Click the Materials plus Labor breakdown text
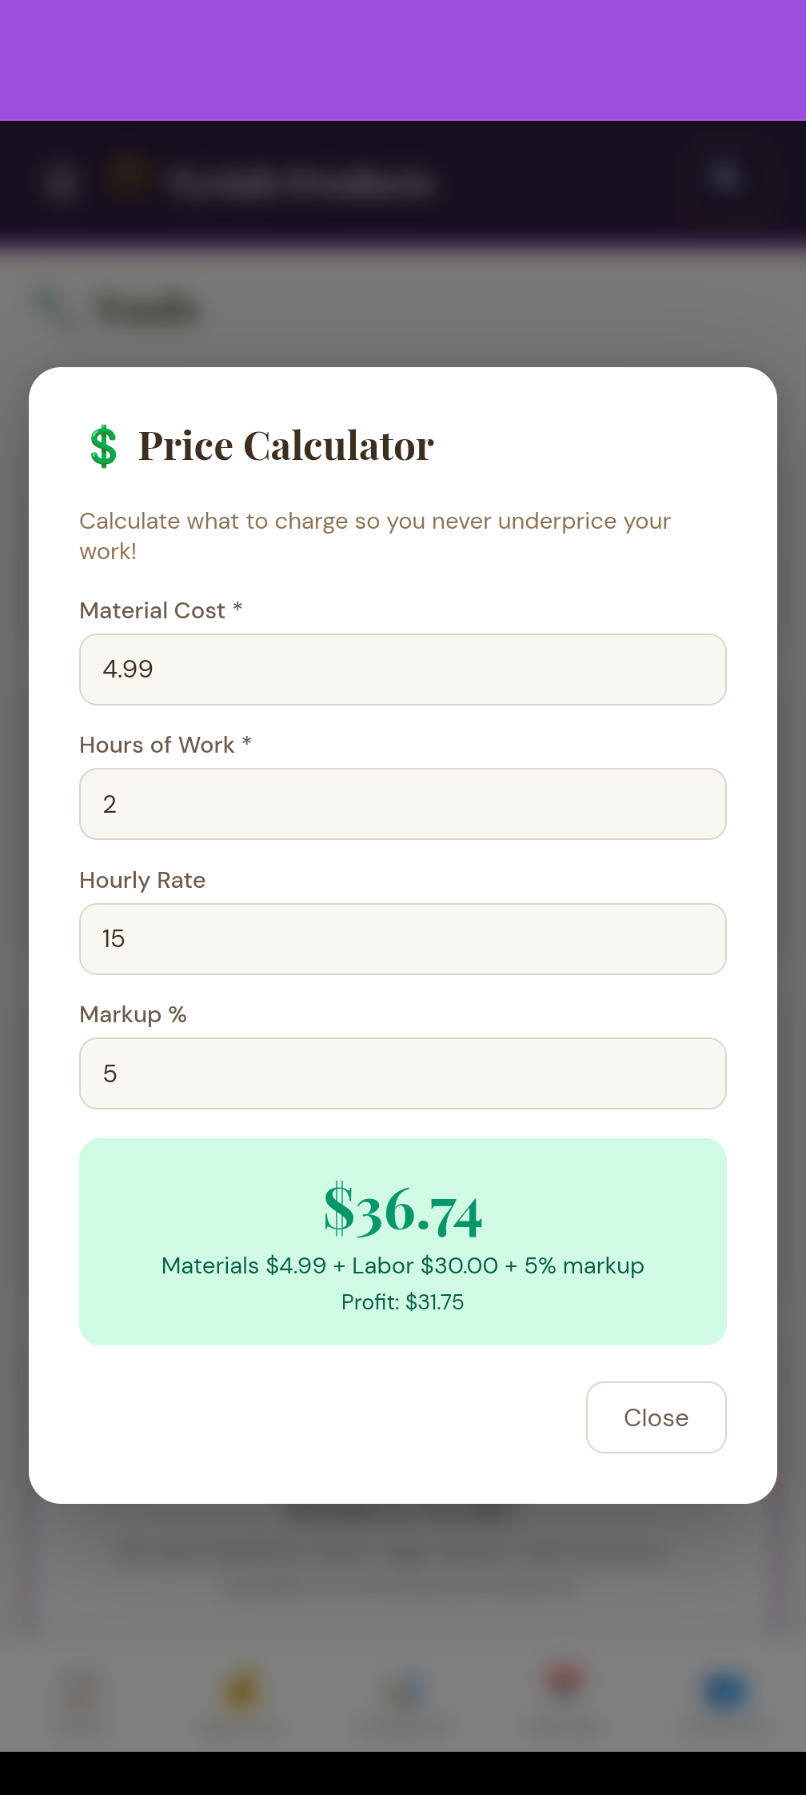The height and width of the screenshot is (1795, 806). coord(402,1265)
